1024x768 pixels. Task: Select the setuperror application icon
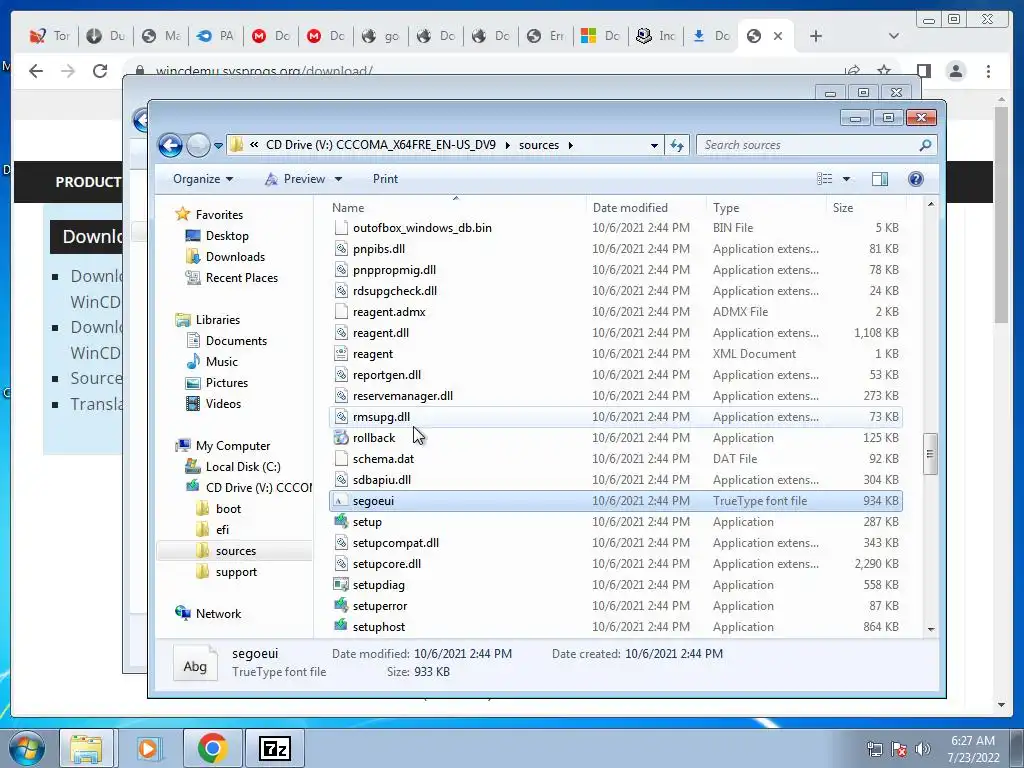[x=340, y=605]
